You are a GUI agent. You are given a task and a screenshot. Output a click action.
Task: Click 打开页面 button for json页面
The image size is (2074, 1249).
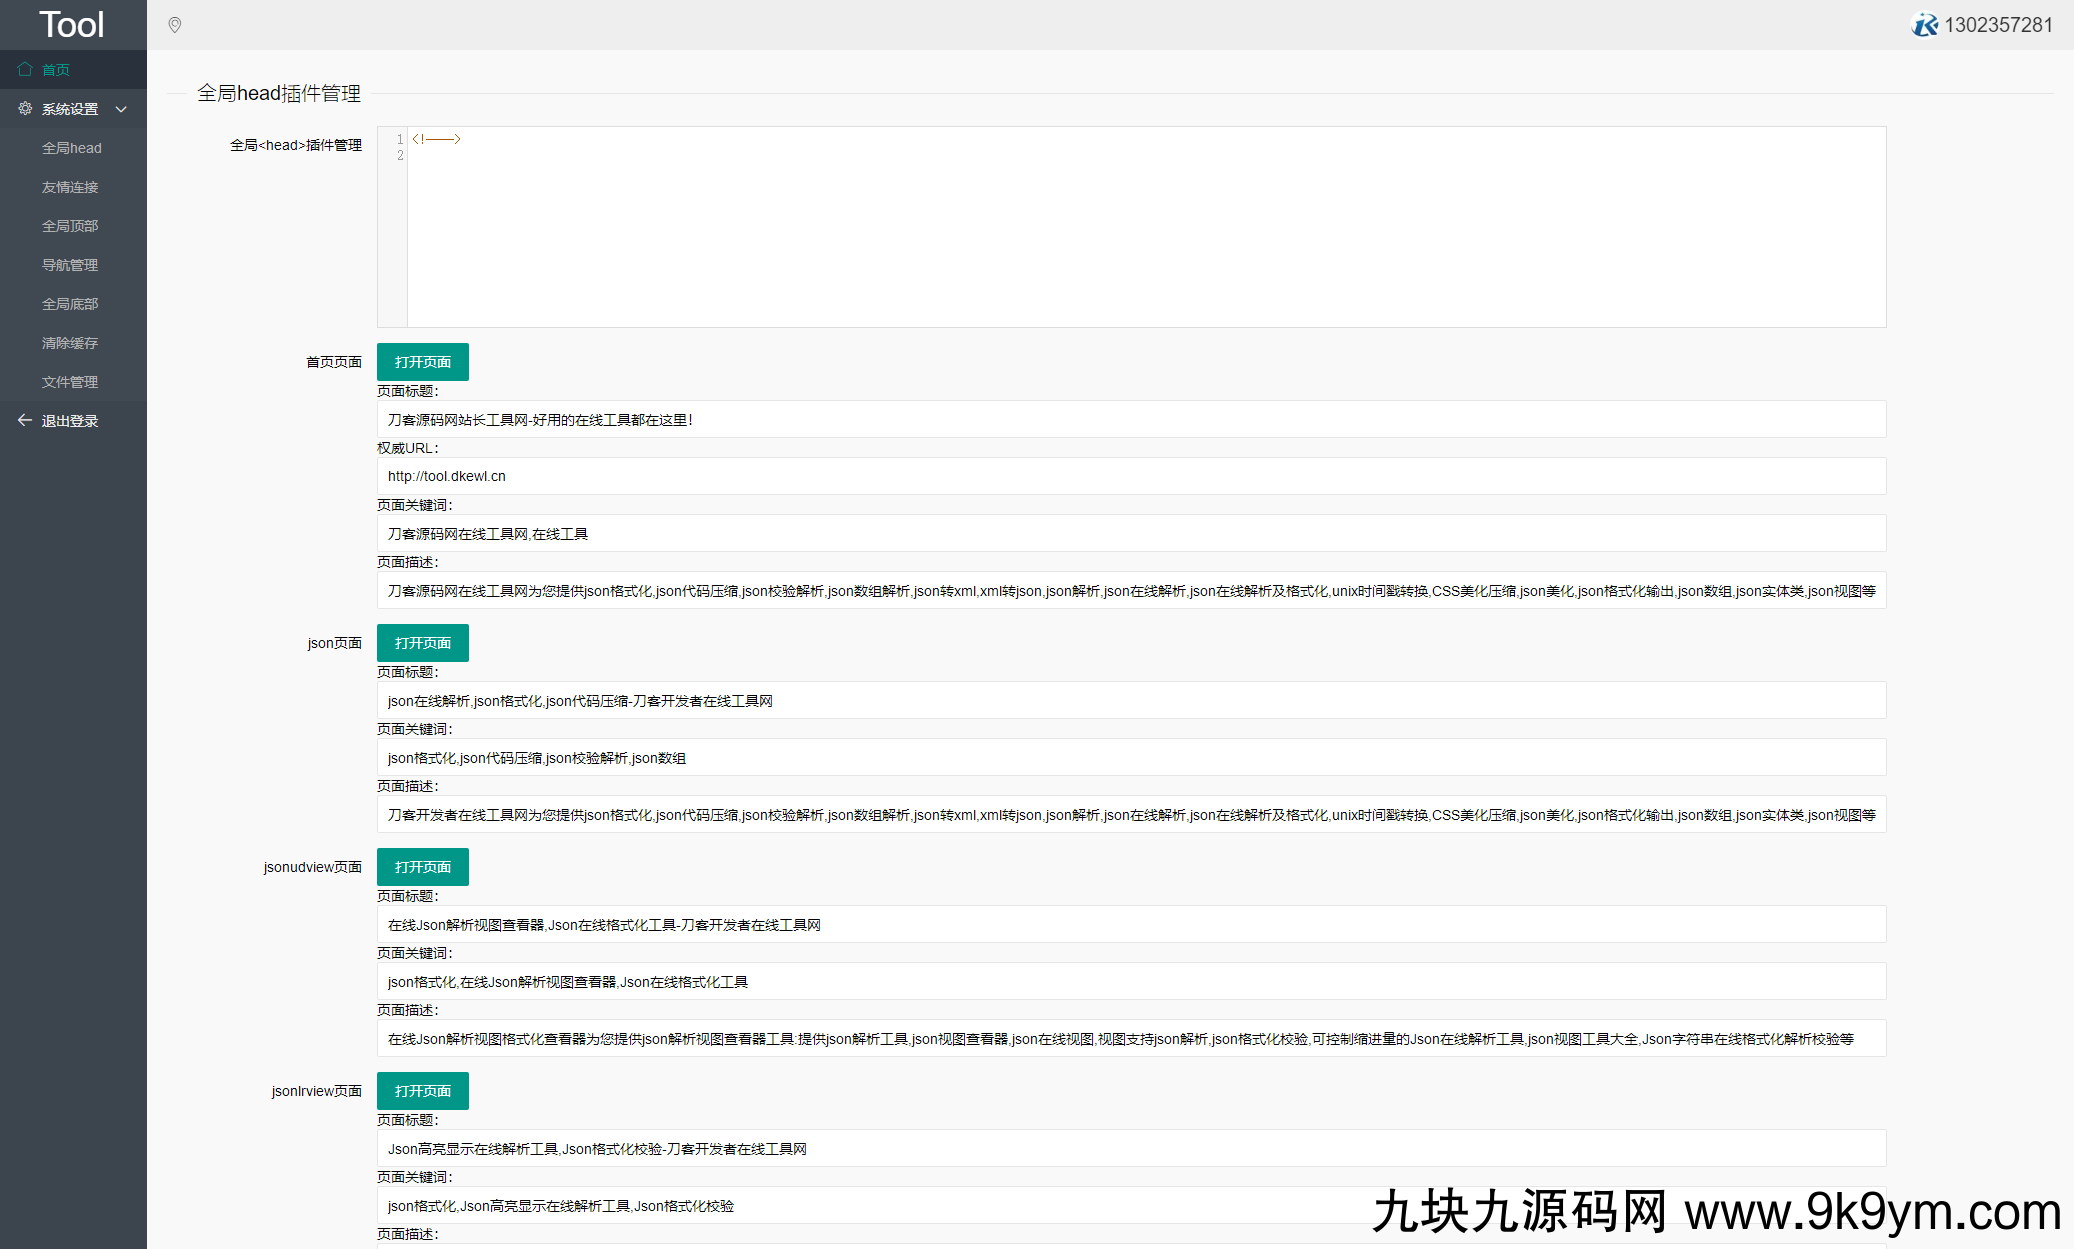(422, 643)
